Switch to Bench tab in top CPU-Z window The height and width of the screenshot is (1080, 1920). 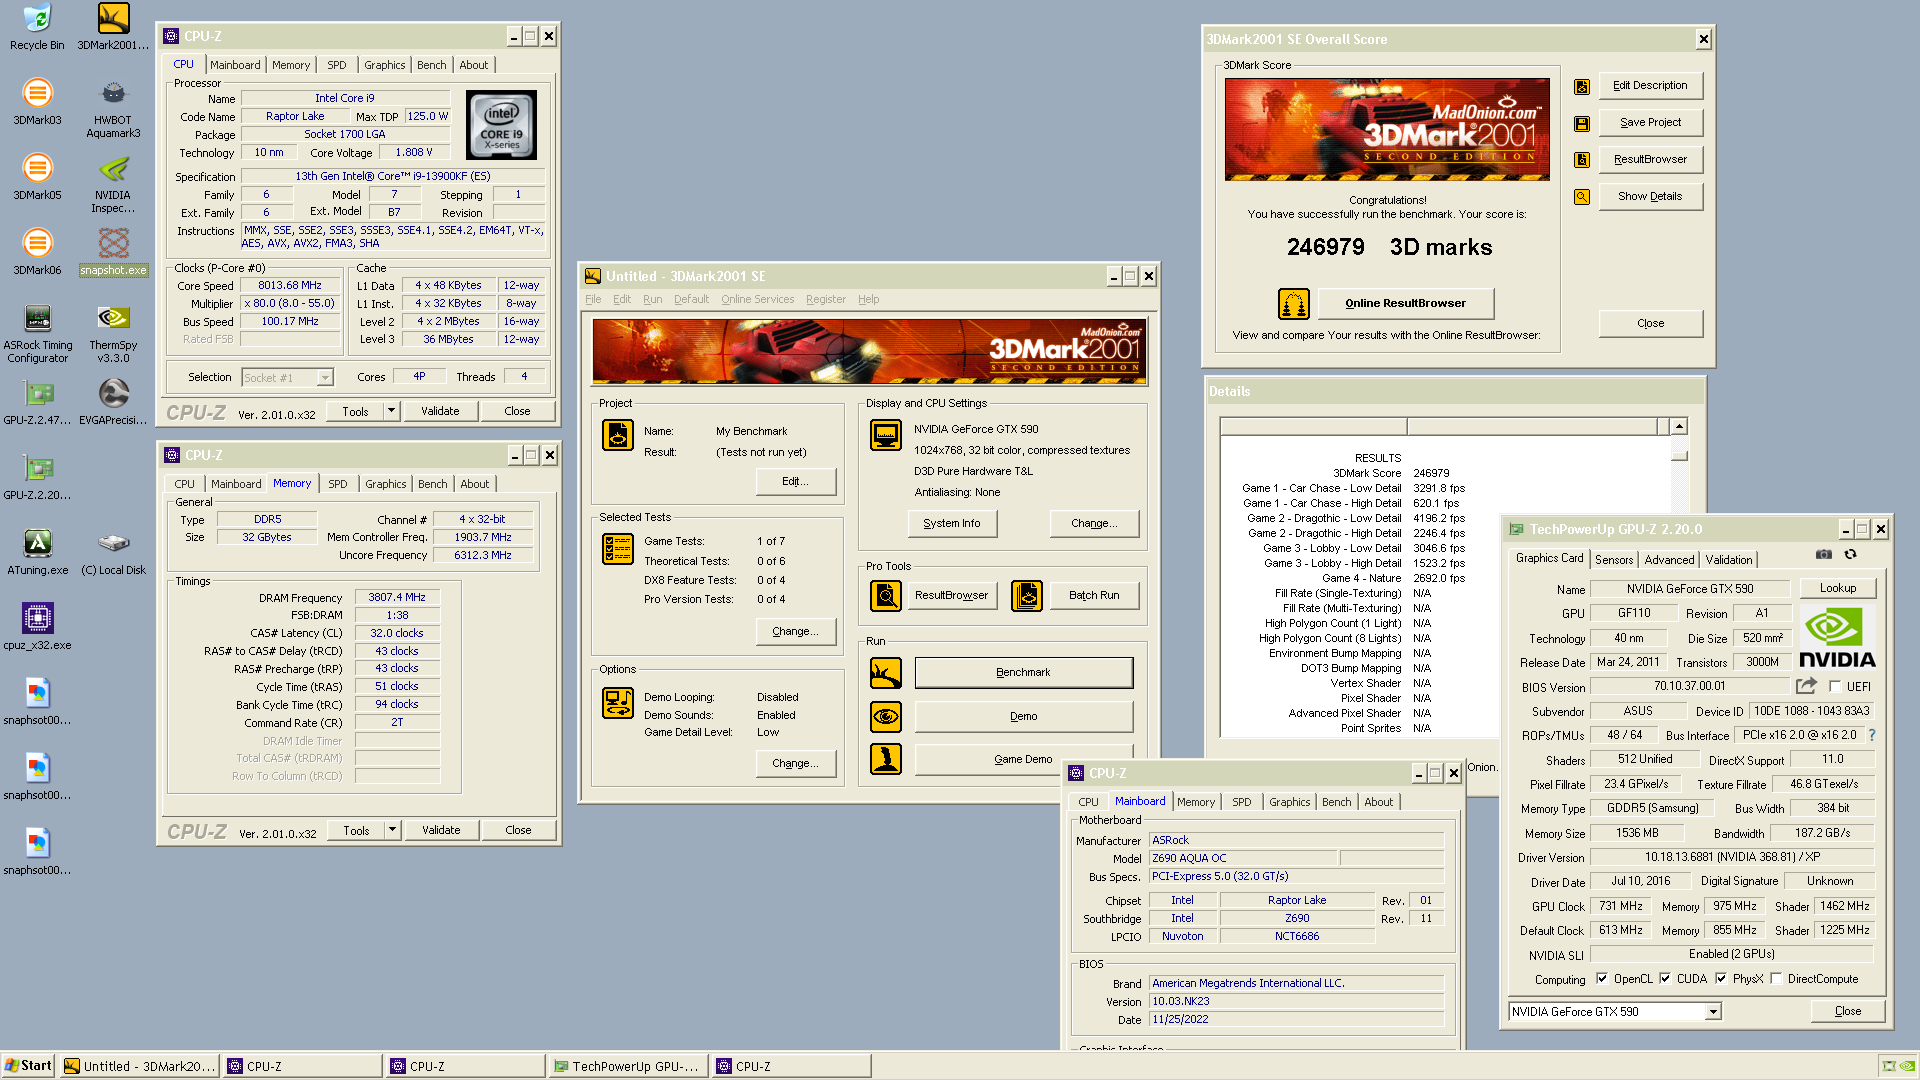point(432,65)
